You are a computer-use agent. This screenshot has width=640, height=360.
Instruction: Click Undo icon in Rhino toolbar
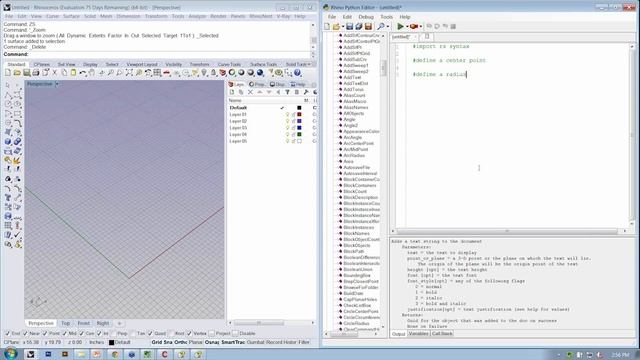(83, 73)
